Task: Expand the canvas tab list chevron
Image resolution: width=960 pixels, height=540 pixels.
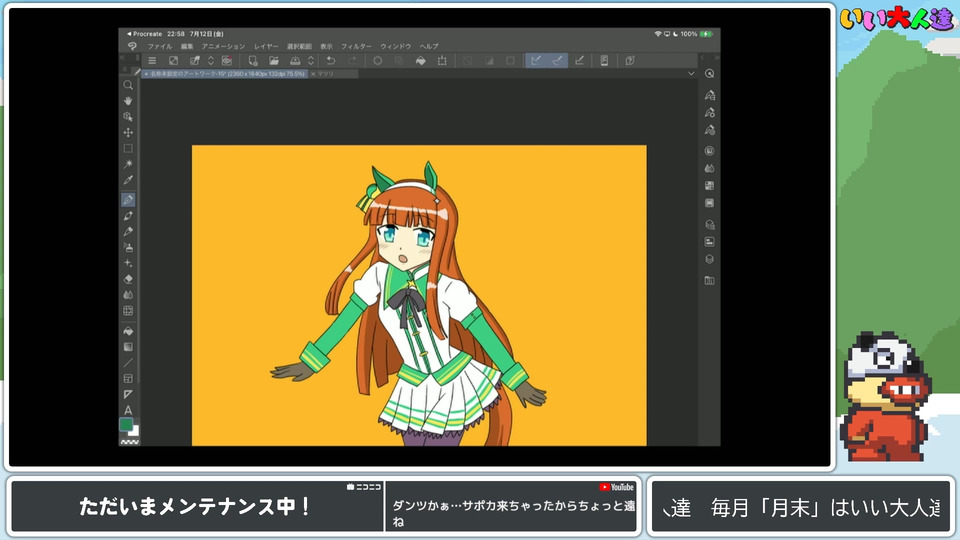Action: pyautogui.click(x=691, y=73)
